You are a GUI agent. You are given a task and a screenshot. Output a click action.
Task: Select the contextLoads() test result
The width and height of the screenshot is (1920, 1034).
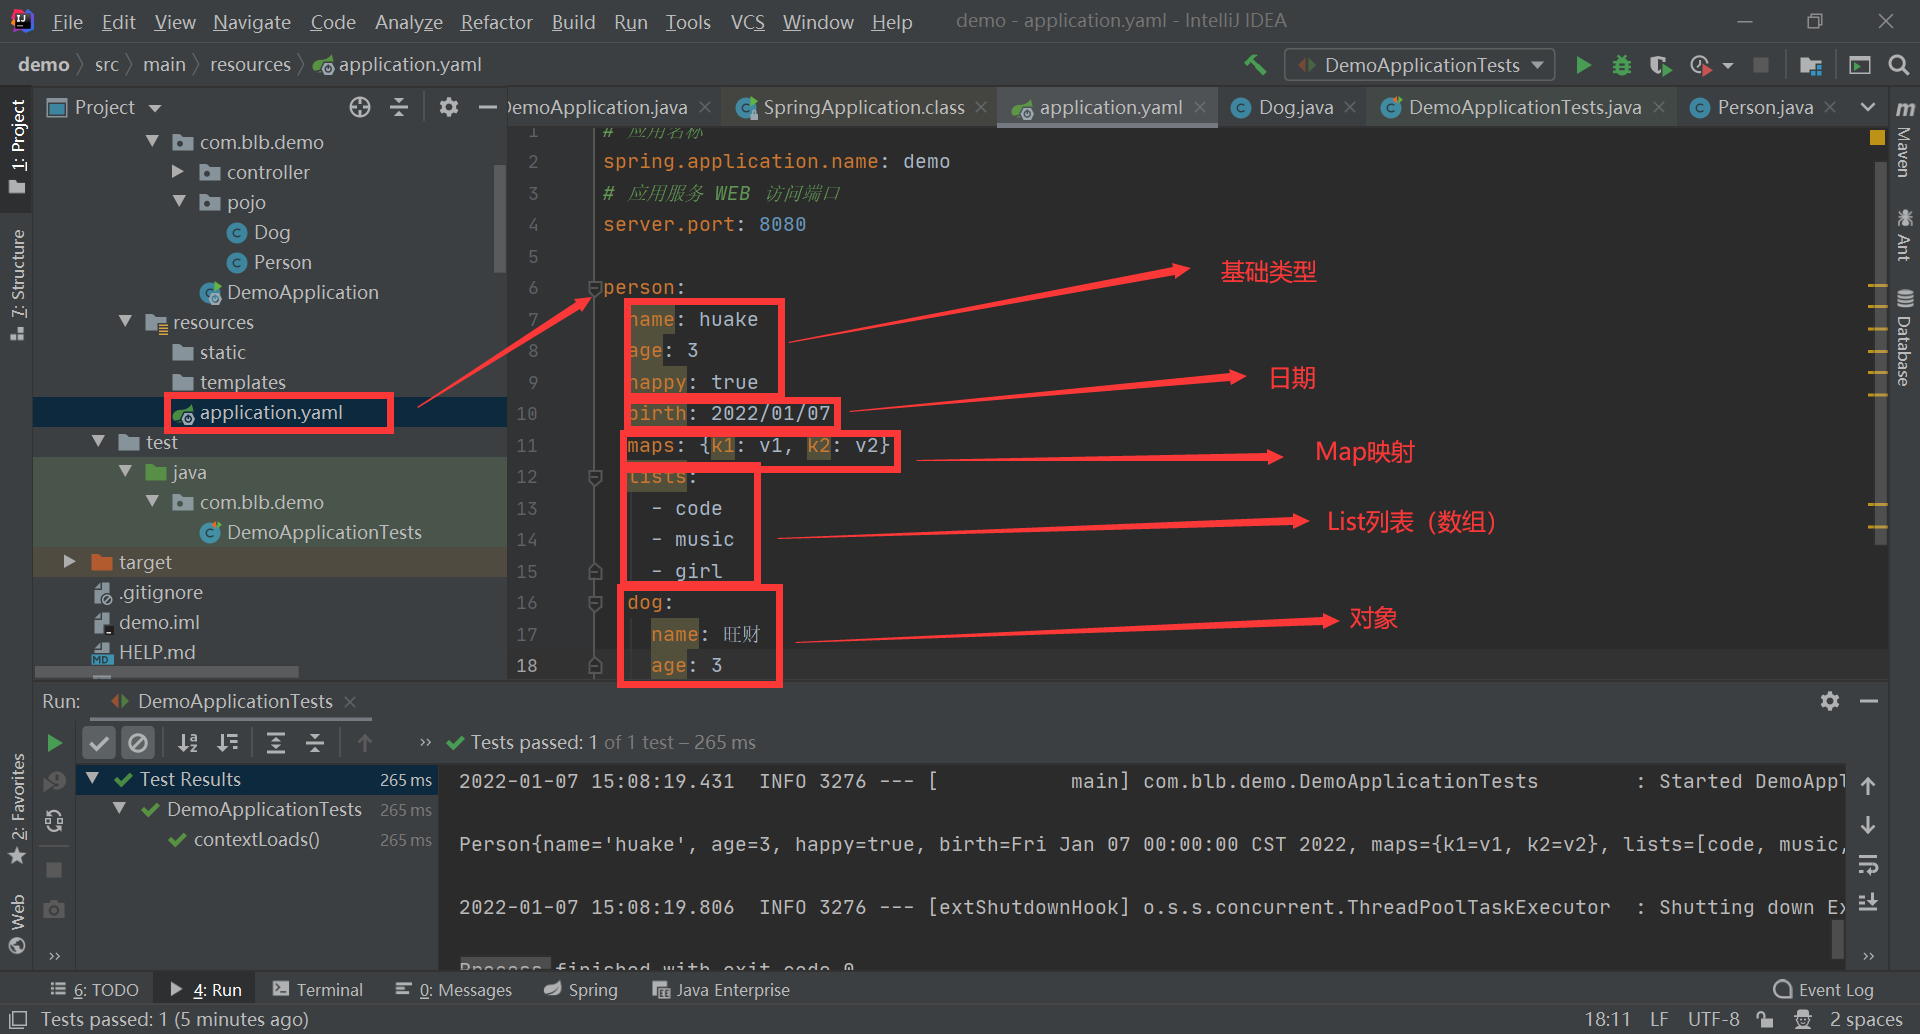[x=256, y=840]
